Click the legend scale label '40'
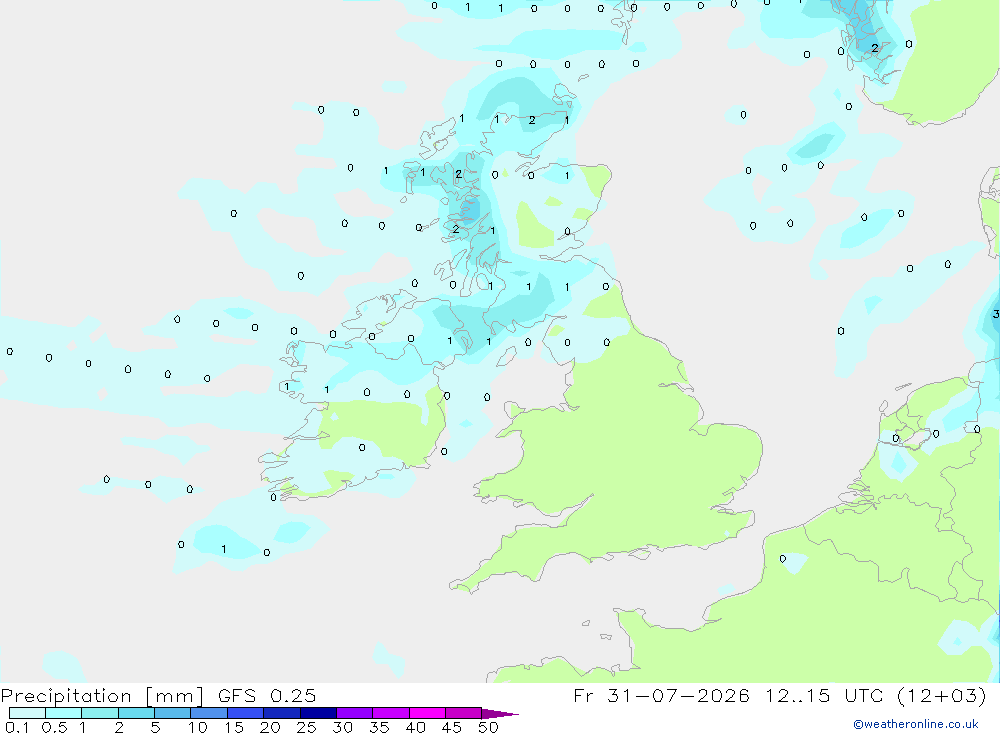 [415, 727]
